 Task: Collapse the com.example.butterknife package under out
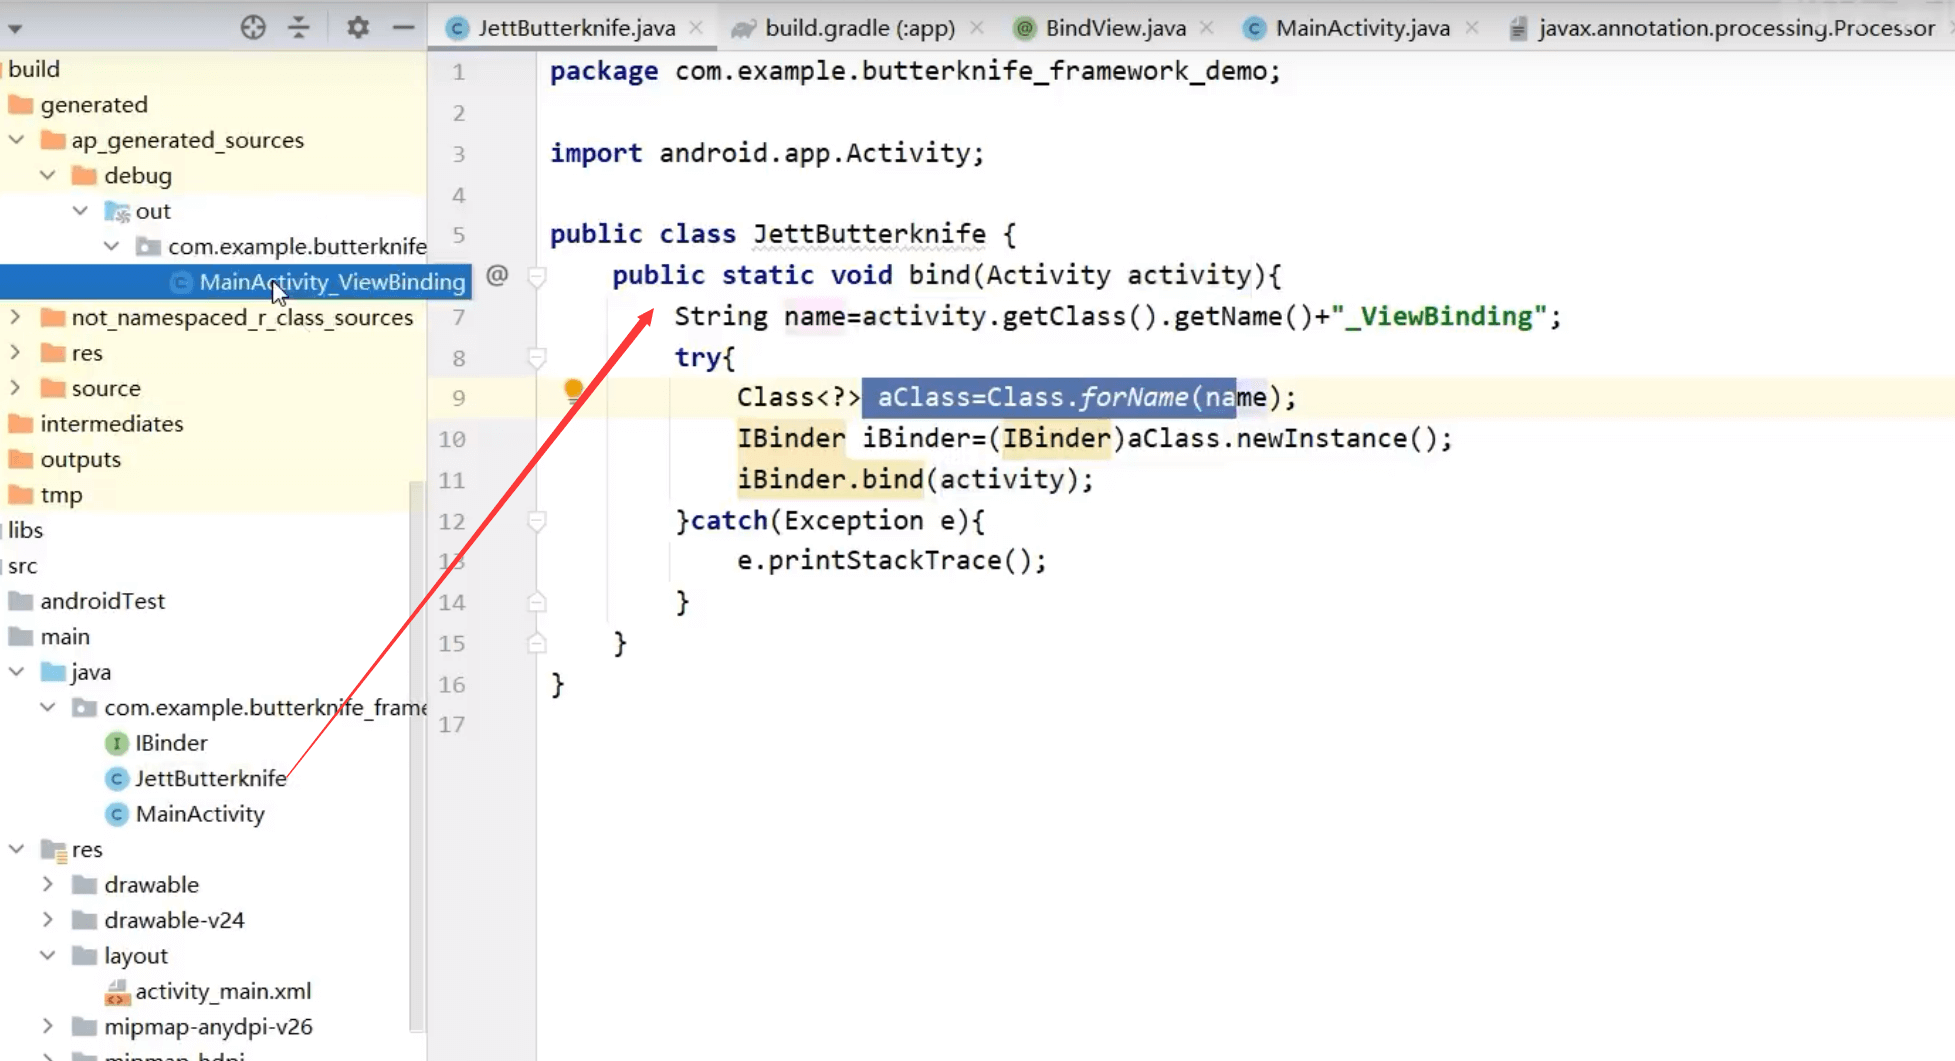tap(112, 246)
